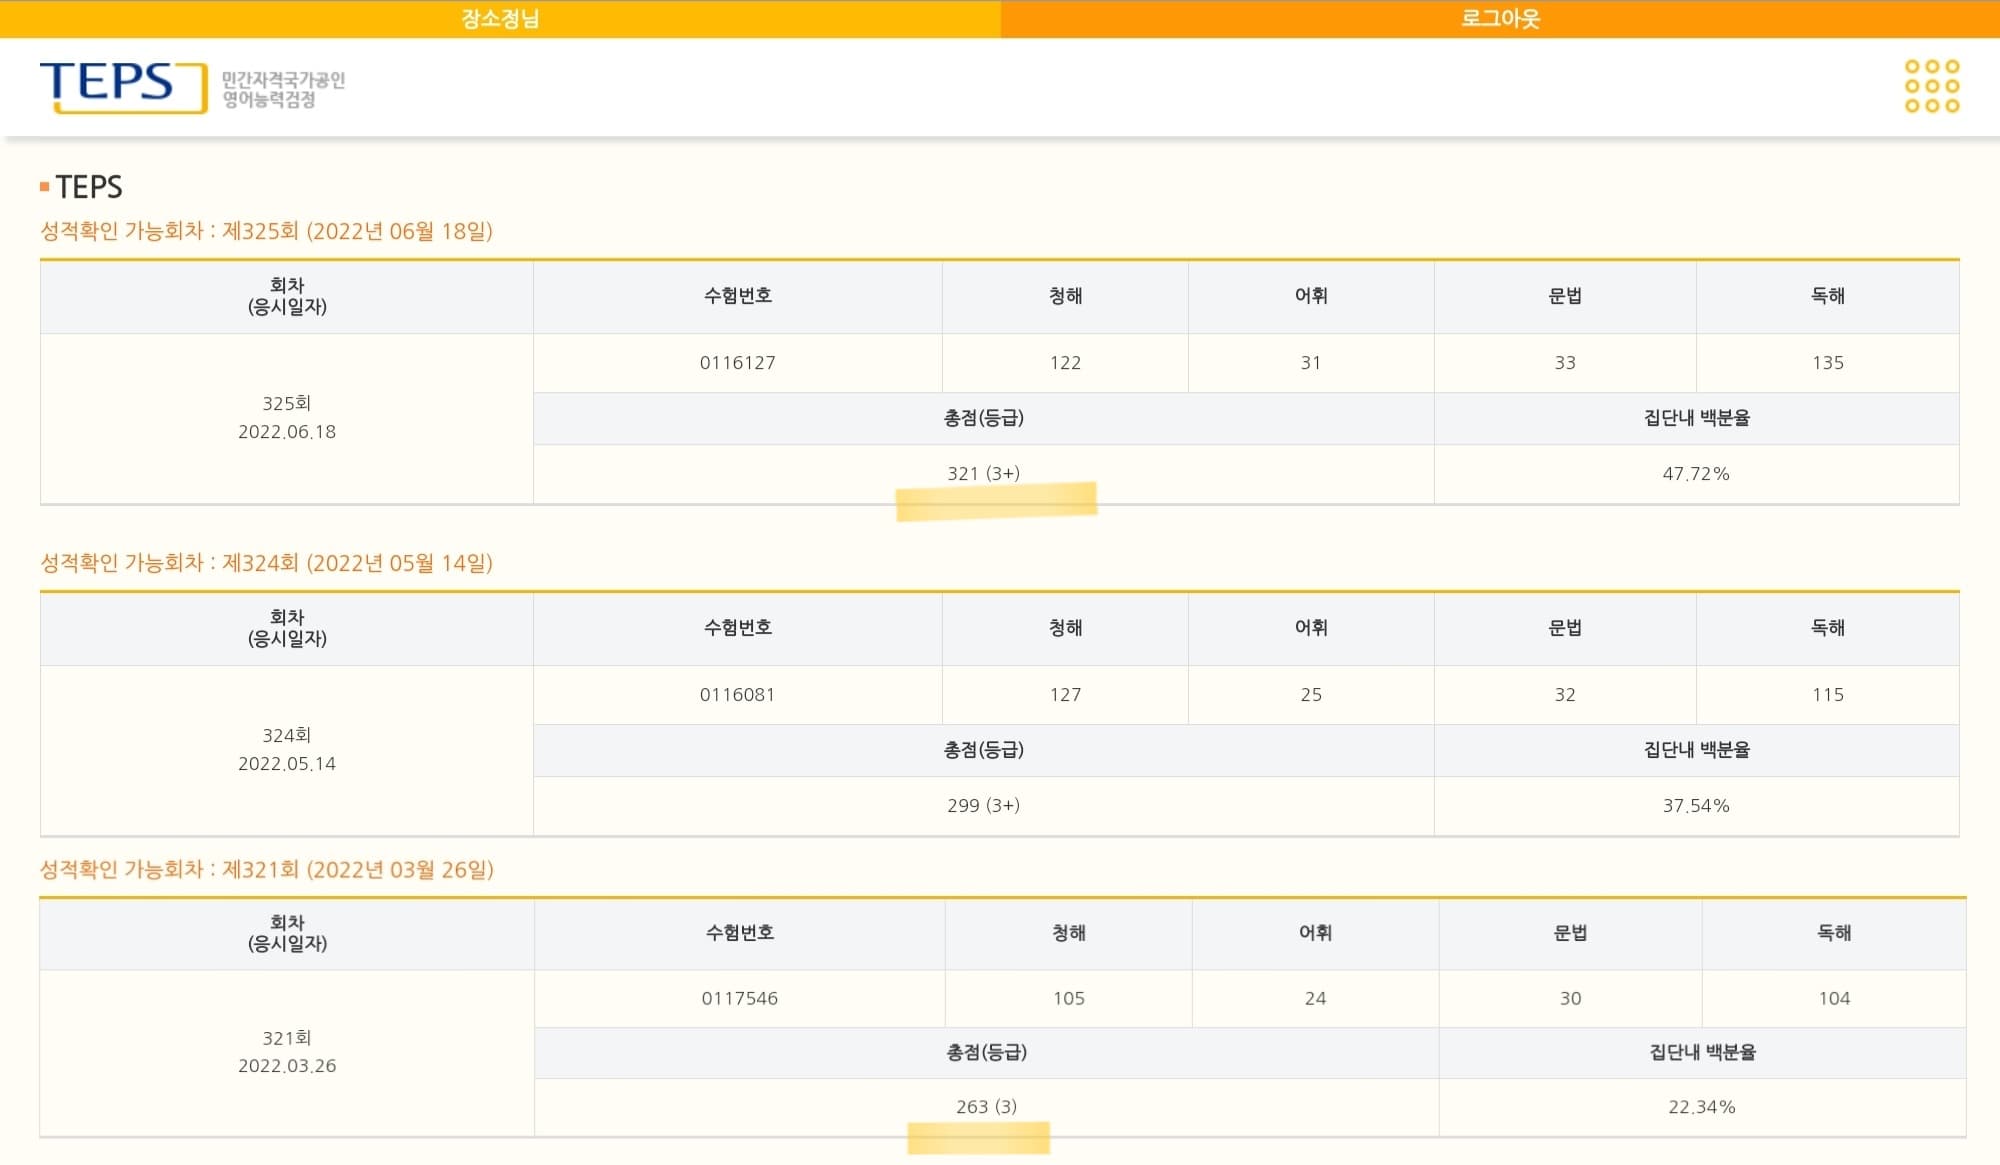Click total score 263 (3)
The image size is (2000, 1165).
click(986, 1107)
